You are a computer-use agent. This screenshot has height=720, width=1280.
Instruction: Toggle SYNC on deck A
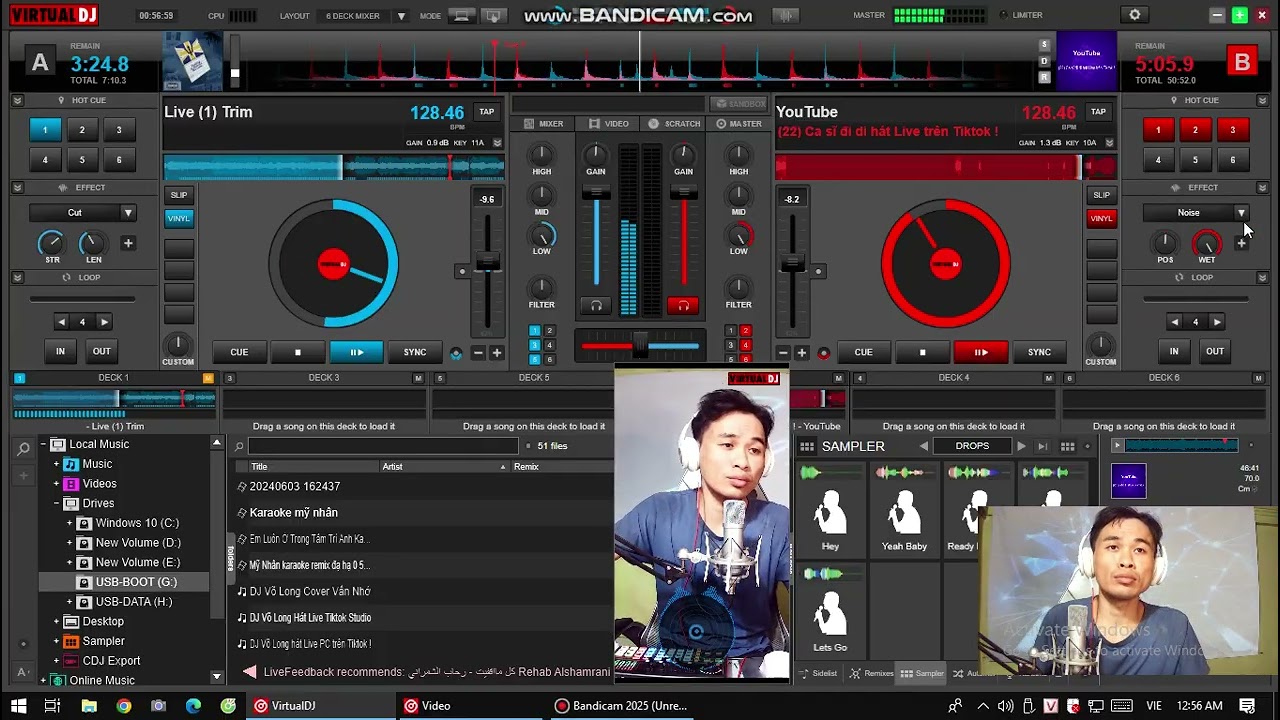[x=415, y=352]
